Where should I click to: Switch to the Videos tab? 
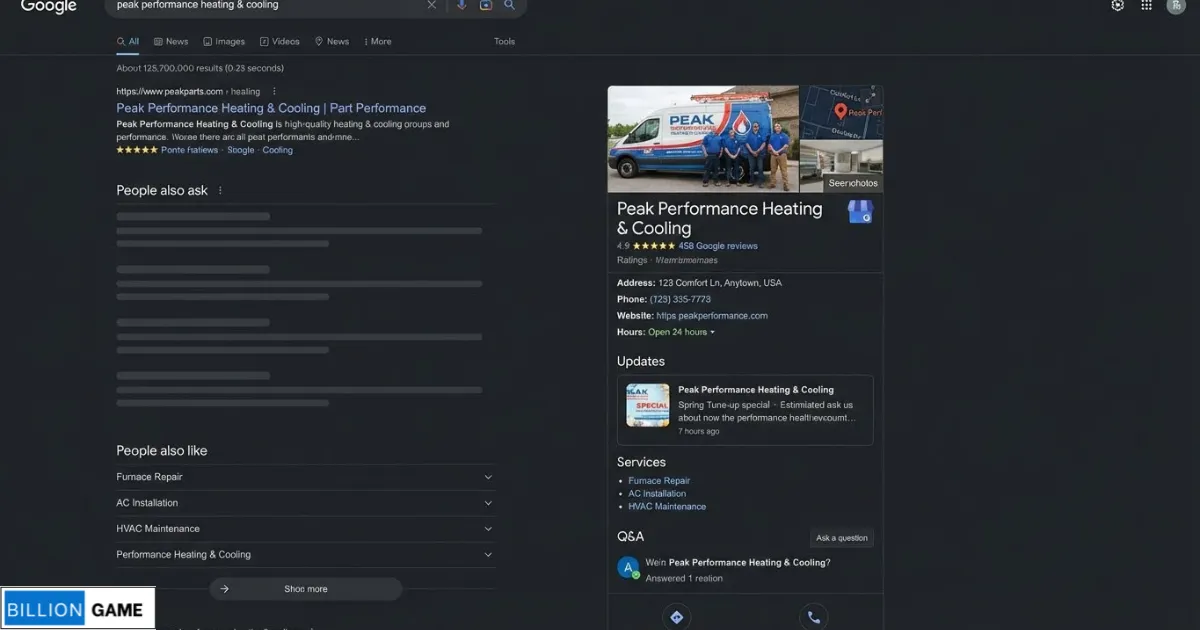tap(280, 42)
